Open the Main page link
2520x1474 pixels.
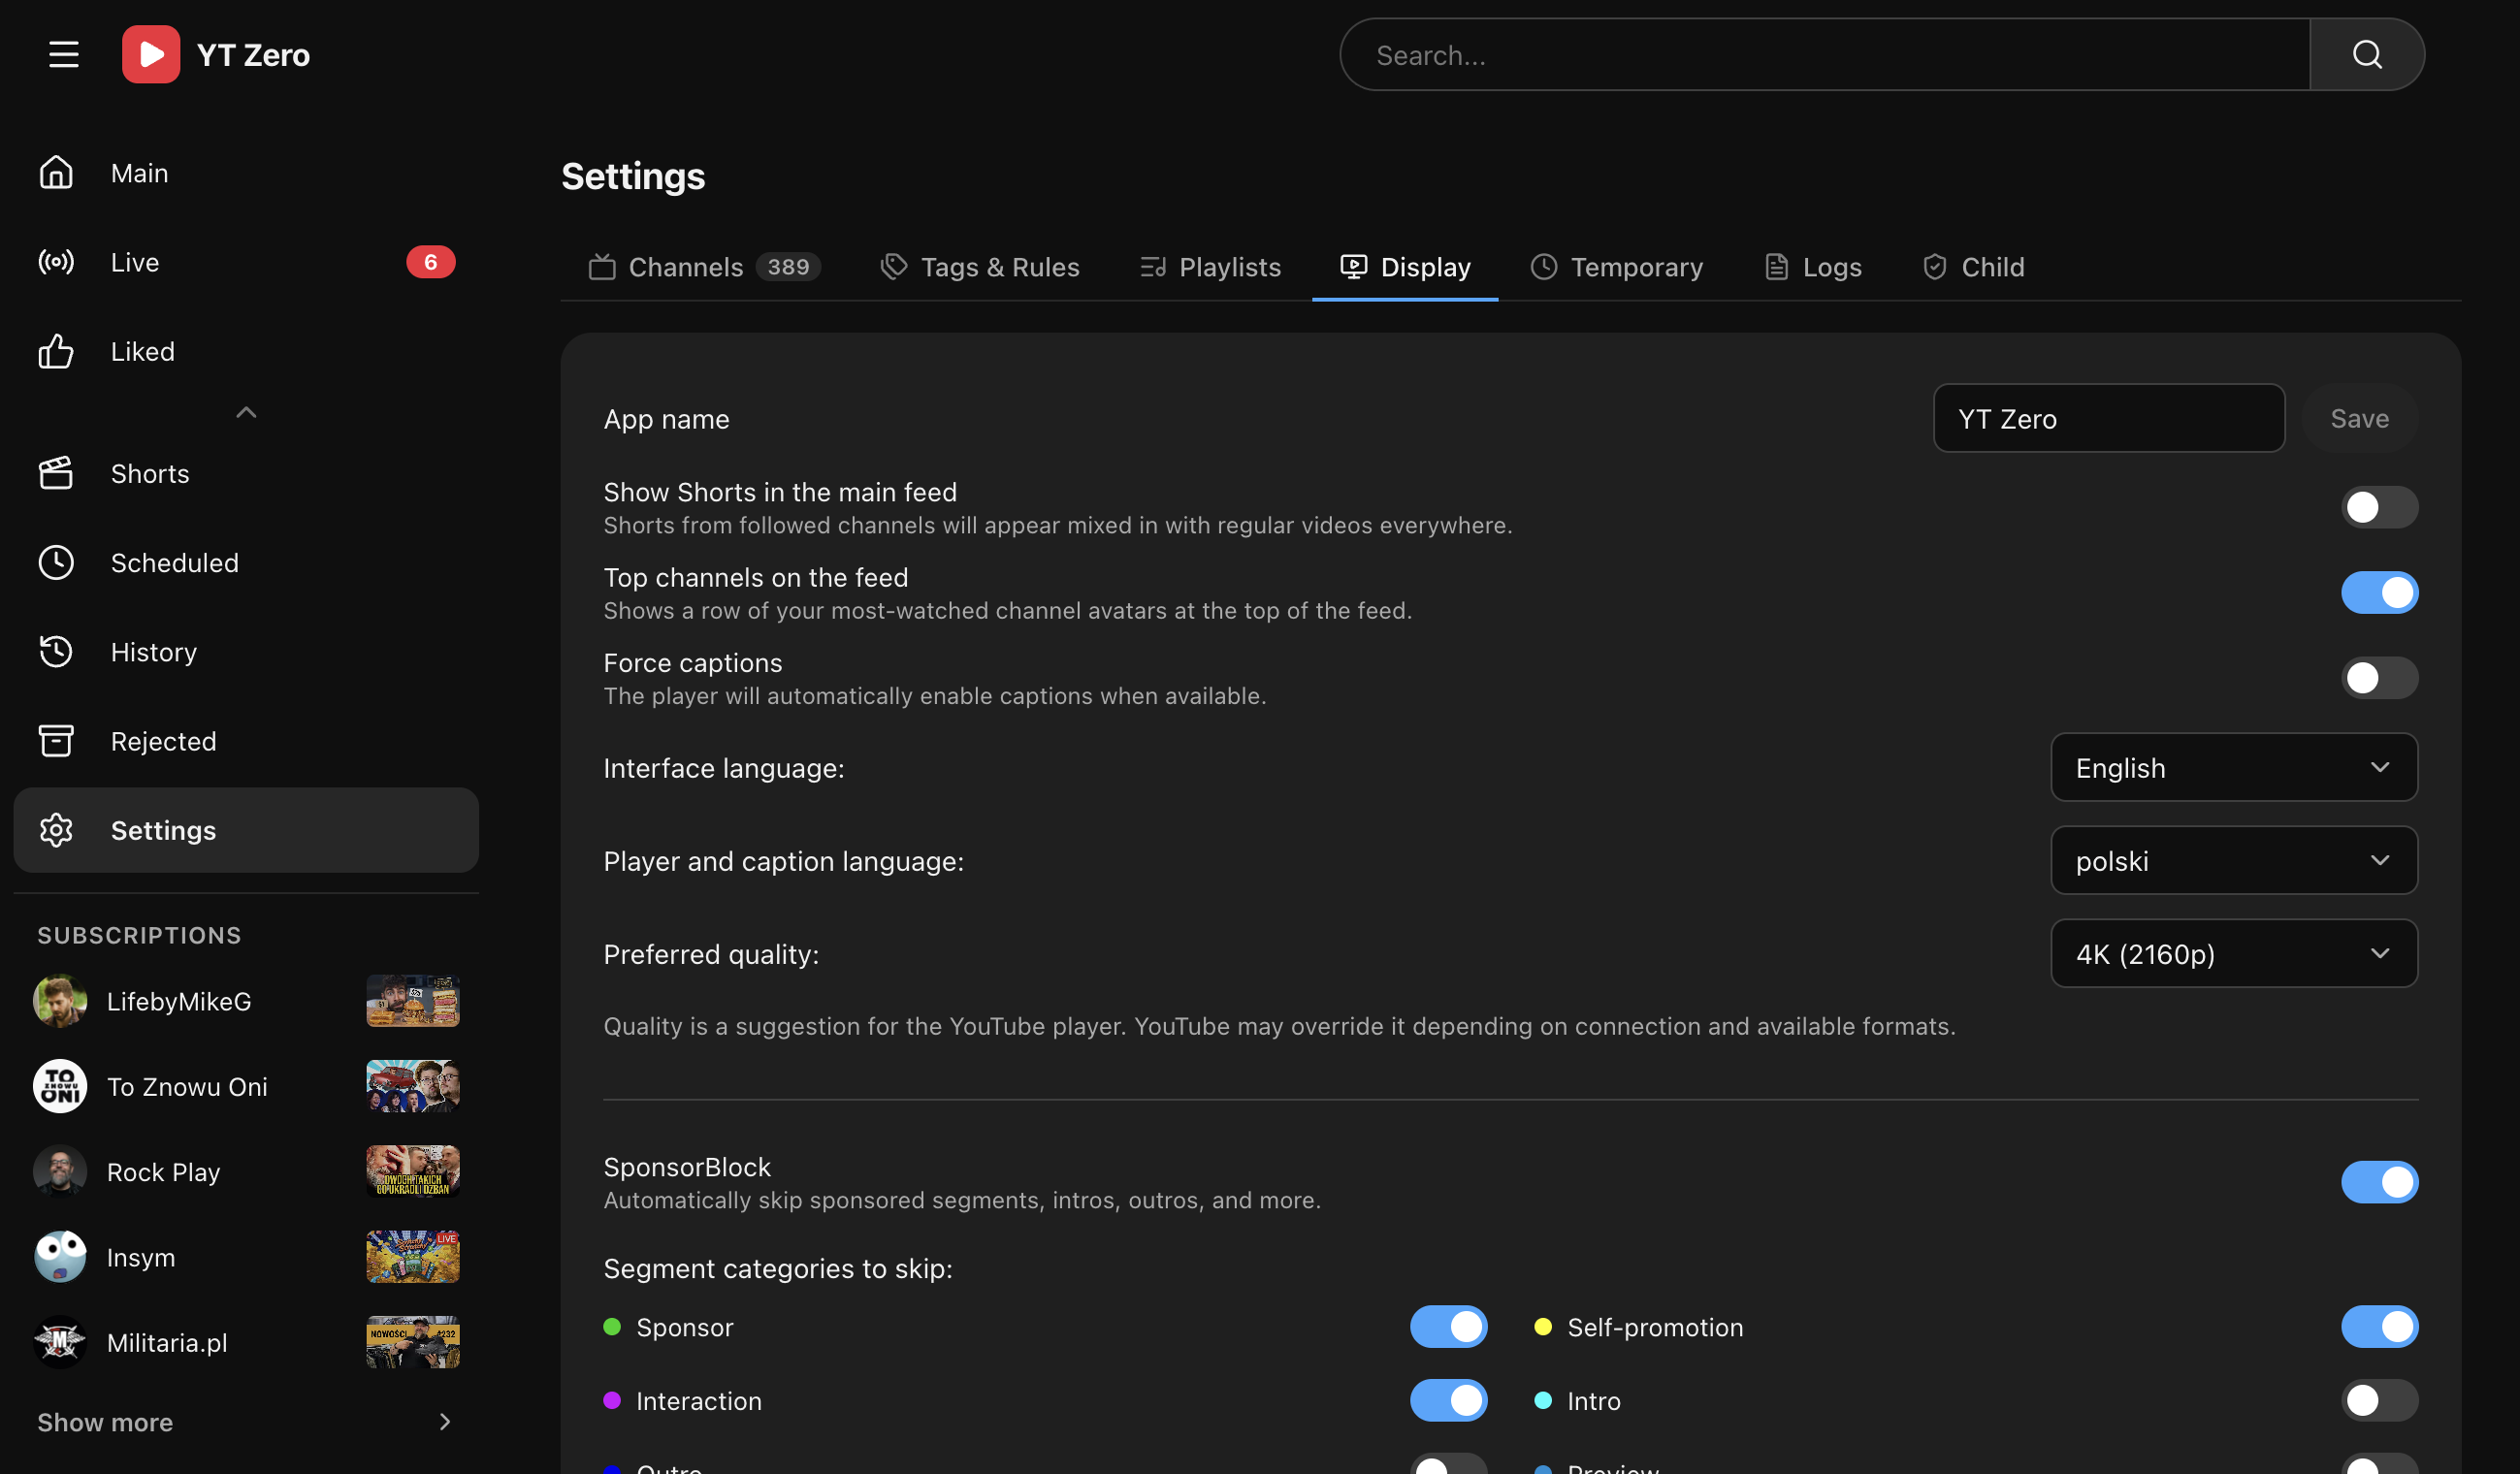click(246, 173)
